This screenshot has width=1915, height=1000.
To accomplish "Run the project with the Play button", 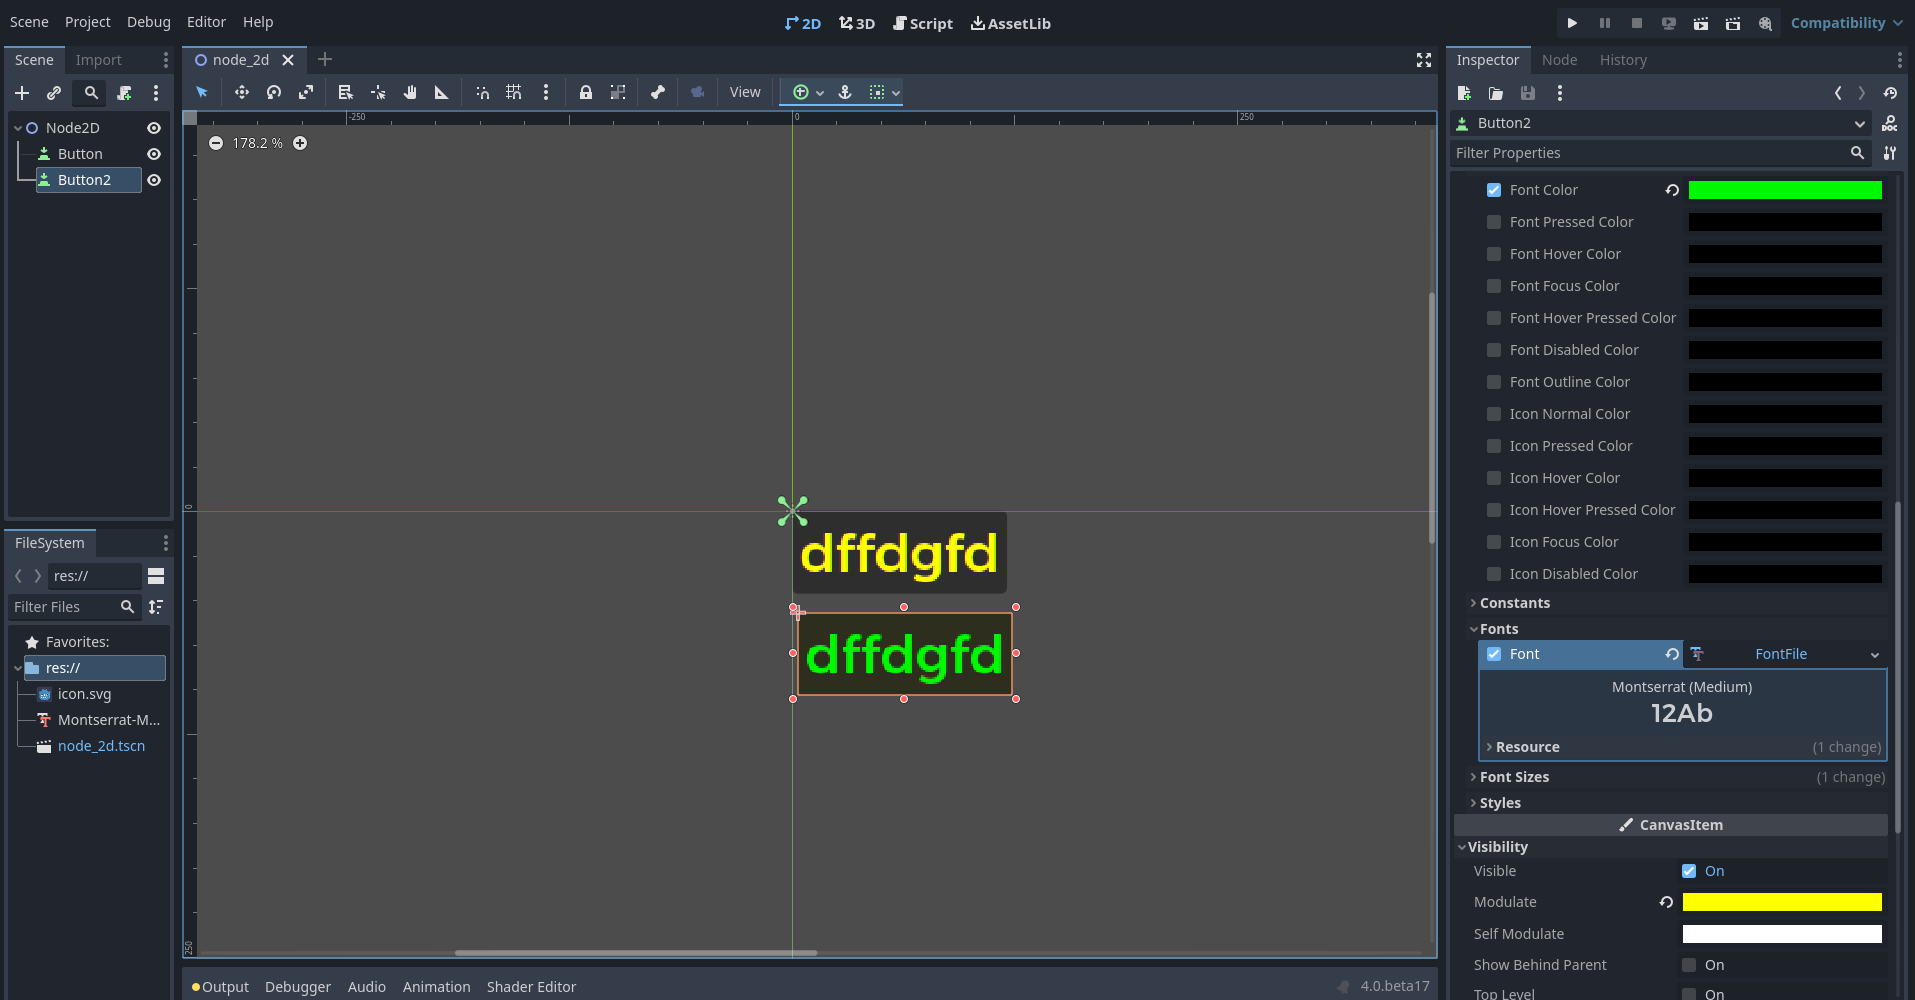I will pos(1570,22).
